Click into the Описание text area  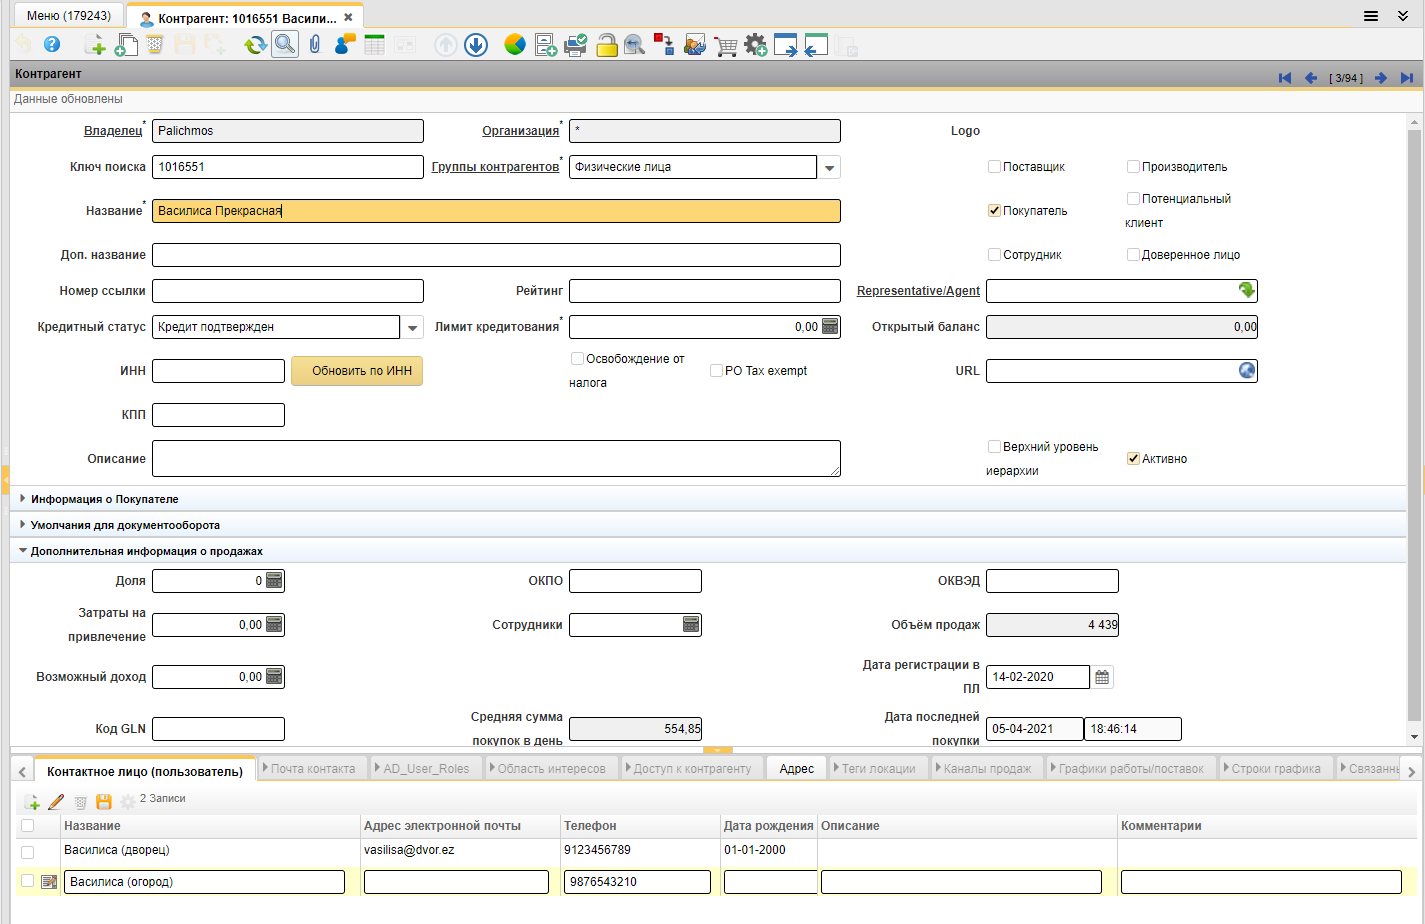pyautogui.click(x=495, y=459)
